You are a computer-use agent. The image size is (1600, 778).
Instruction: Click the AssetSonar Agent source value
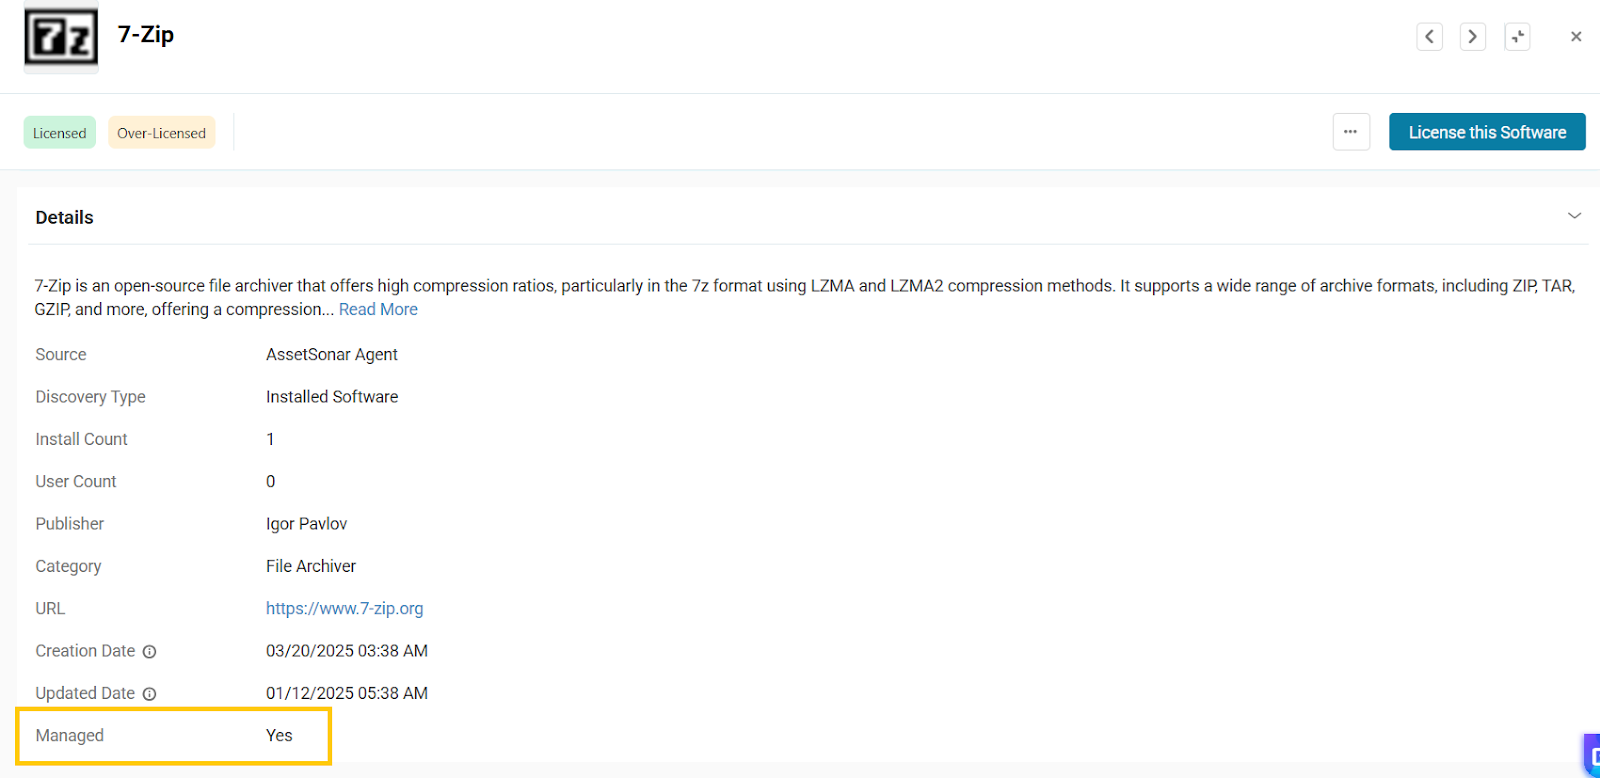click(x=331, y=355)
